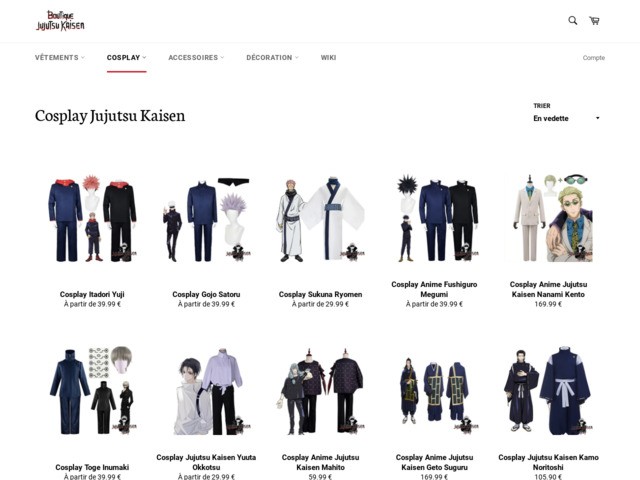The width and height of the screenshot is (640, 480).
Task: Open the shopping cart icon
Action: tap(595, 20)
